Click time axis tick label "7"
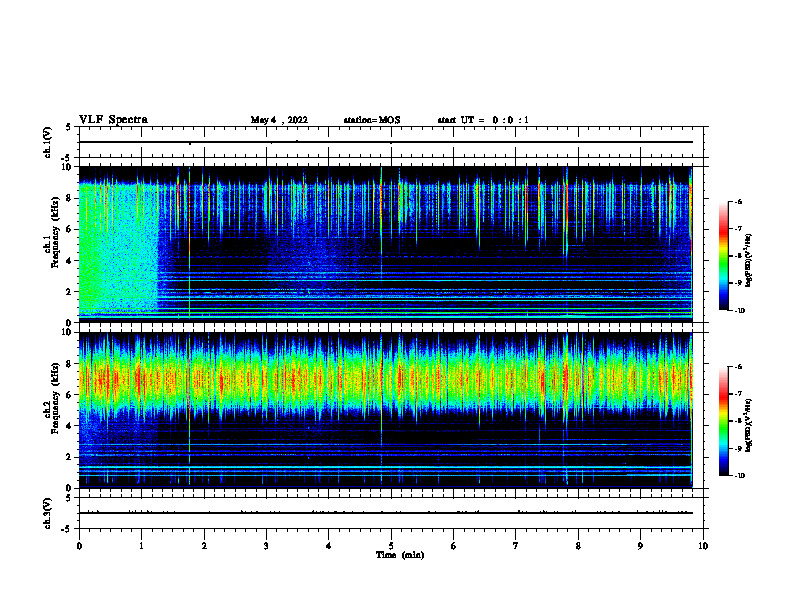 point(516,546)
